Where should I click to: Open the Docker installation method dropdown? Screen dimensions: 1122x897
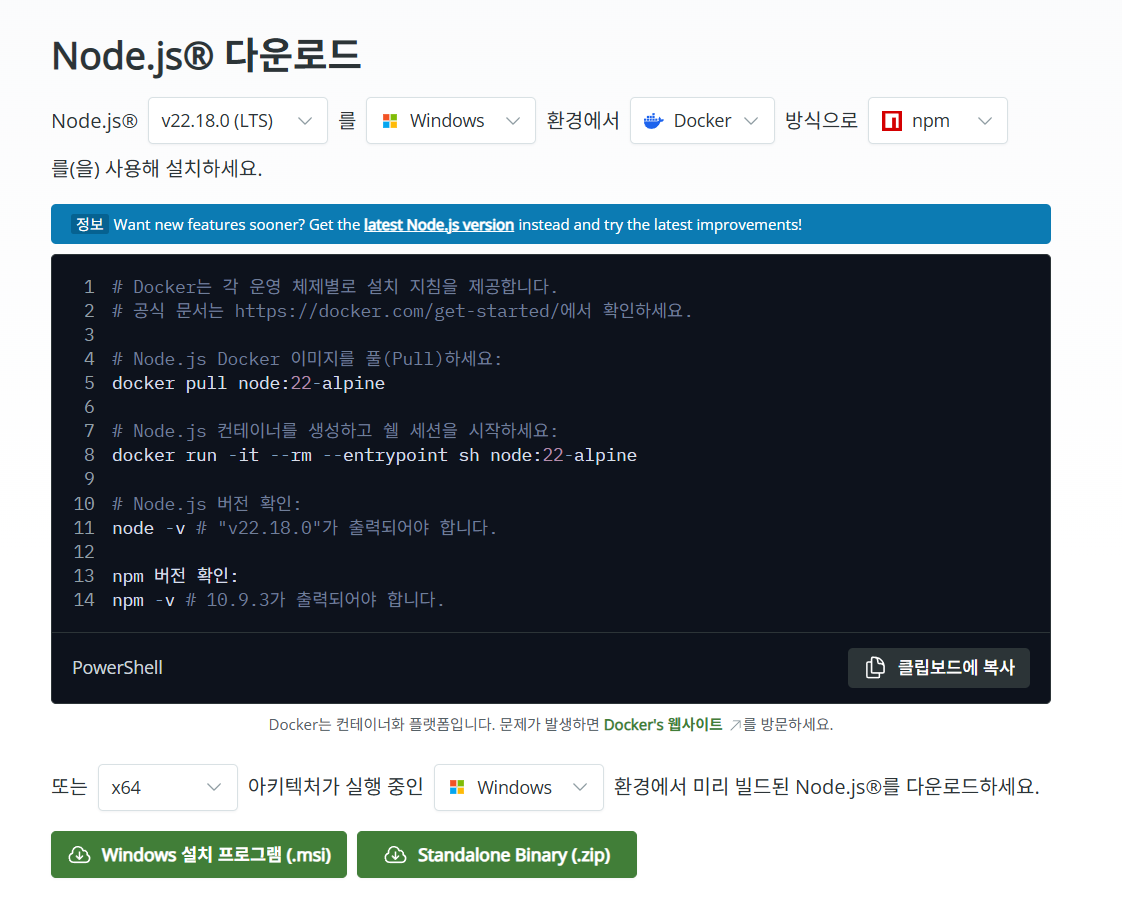[702, 121]
